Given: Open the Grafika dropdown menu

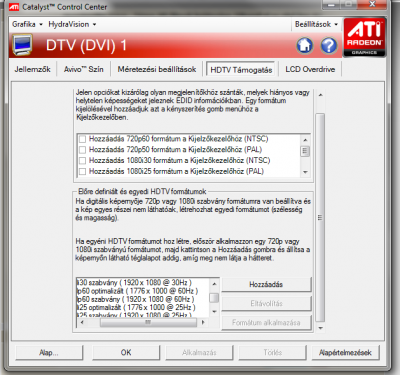Looking at the screenshot, I should pos(27,24).
